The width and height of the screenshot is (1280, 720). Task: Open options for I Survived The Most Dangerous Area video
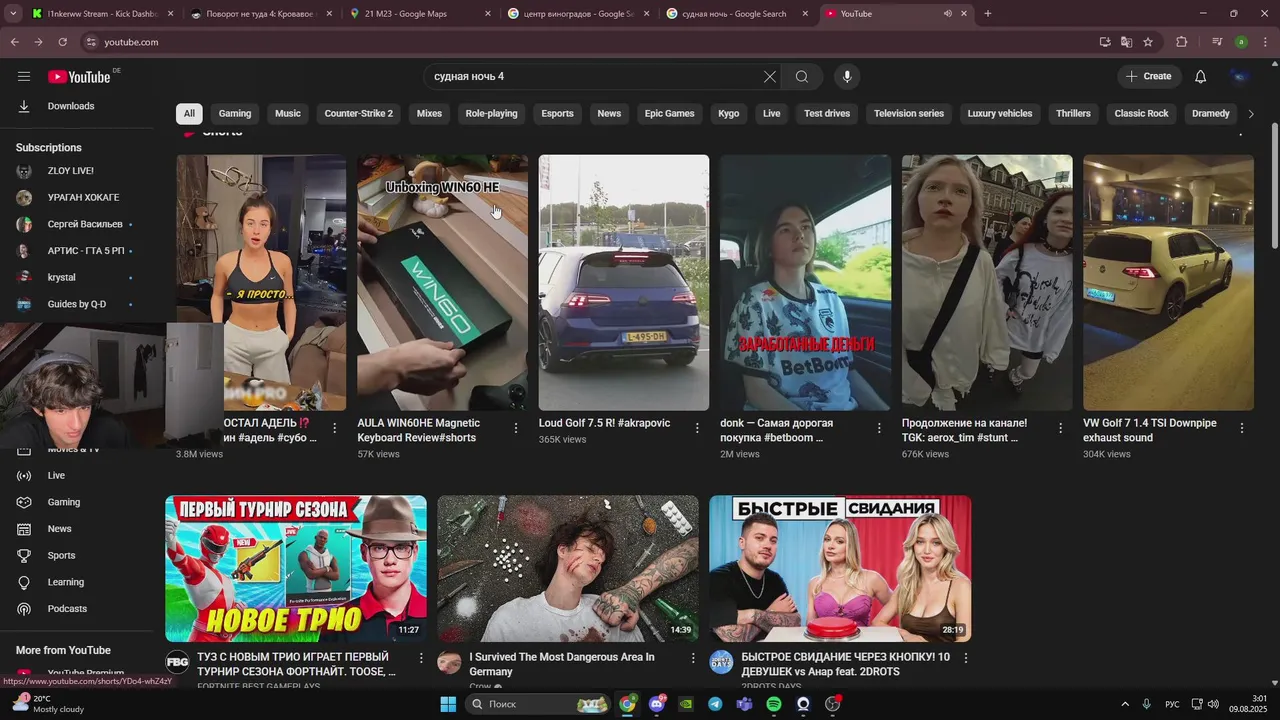[x=693, y=658]
